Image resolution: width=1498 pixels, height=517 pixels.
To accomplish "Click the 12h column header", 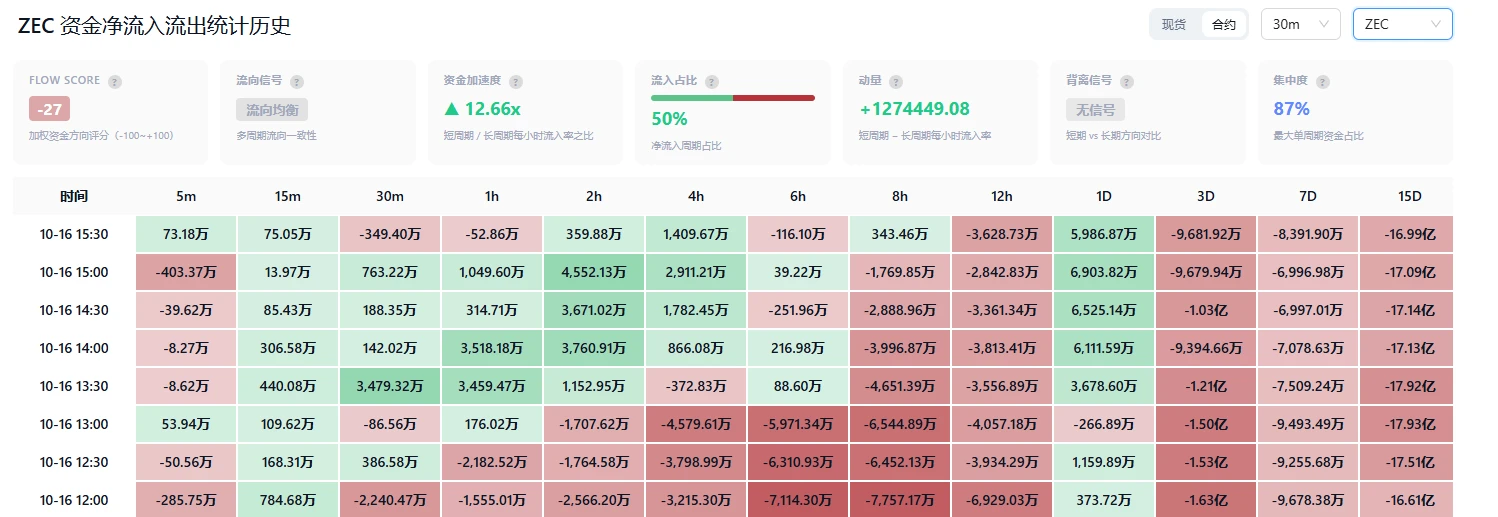I will pyautogui.click(x=1002, y=196).
